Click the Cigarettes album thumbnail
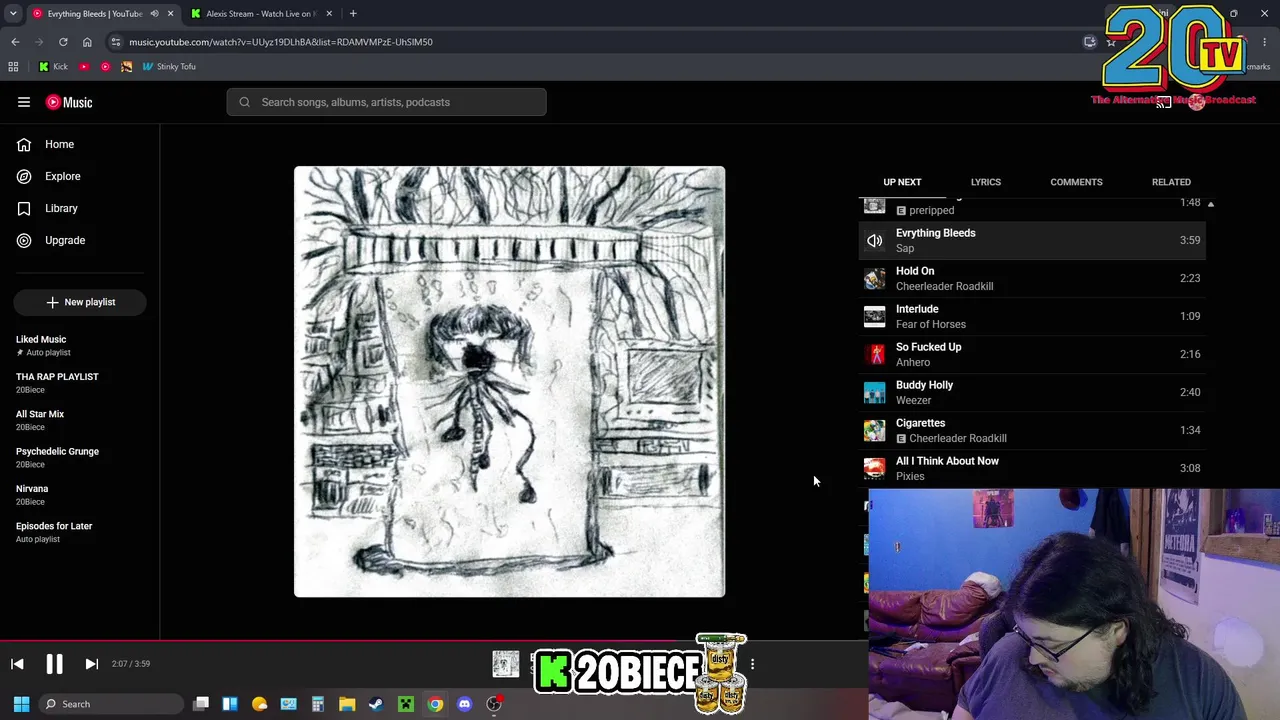Screen dimensions: 1280x720 (x=874, y=430)
